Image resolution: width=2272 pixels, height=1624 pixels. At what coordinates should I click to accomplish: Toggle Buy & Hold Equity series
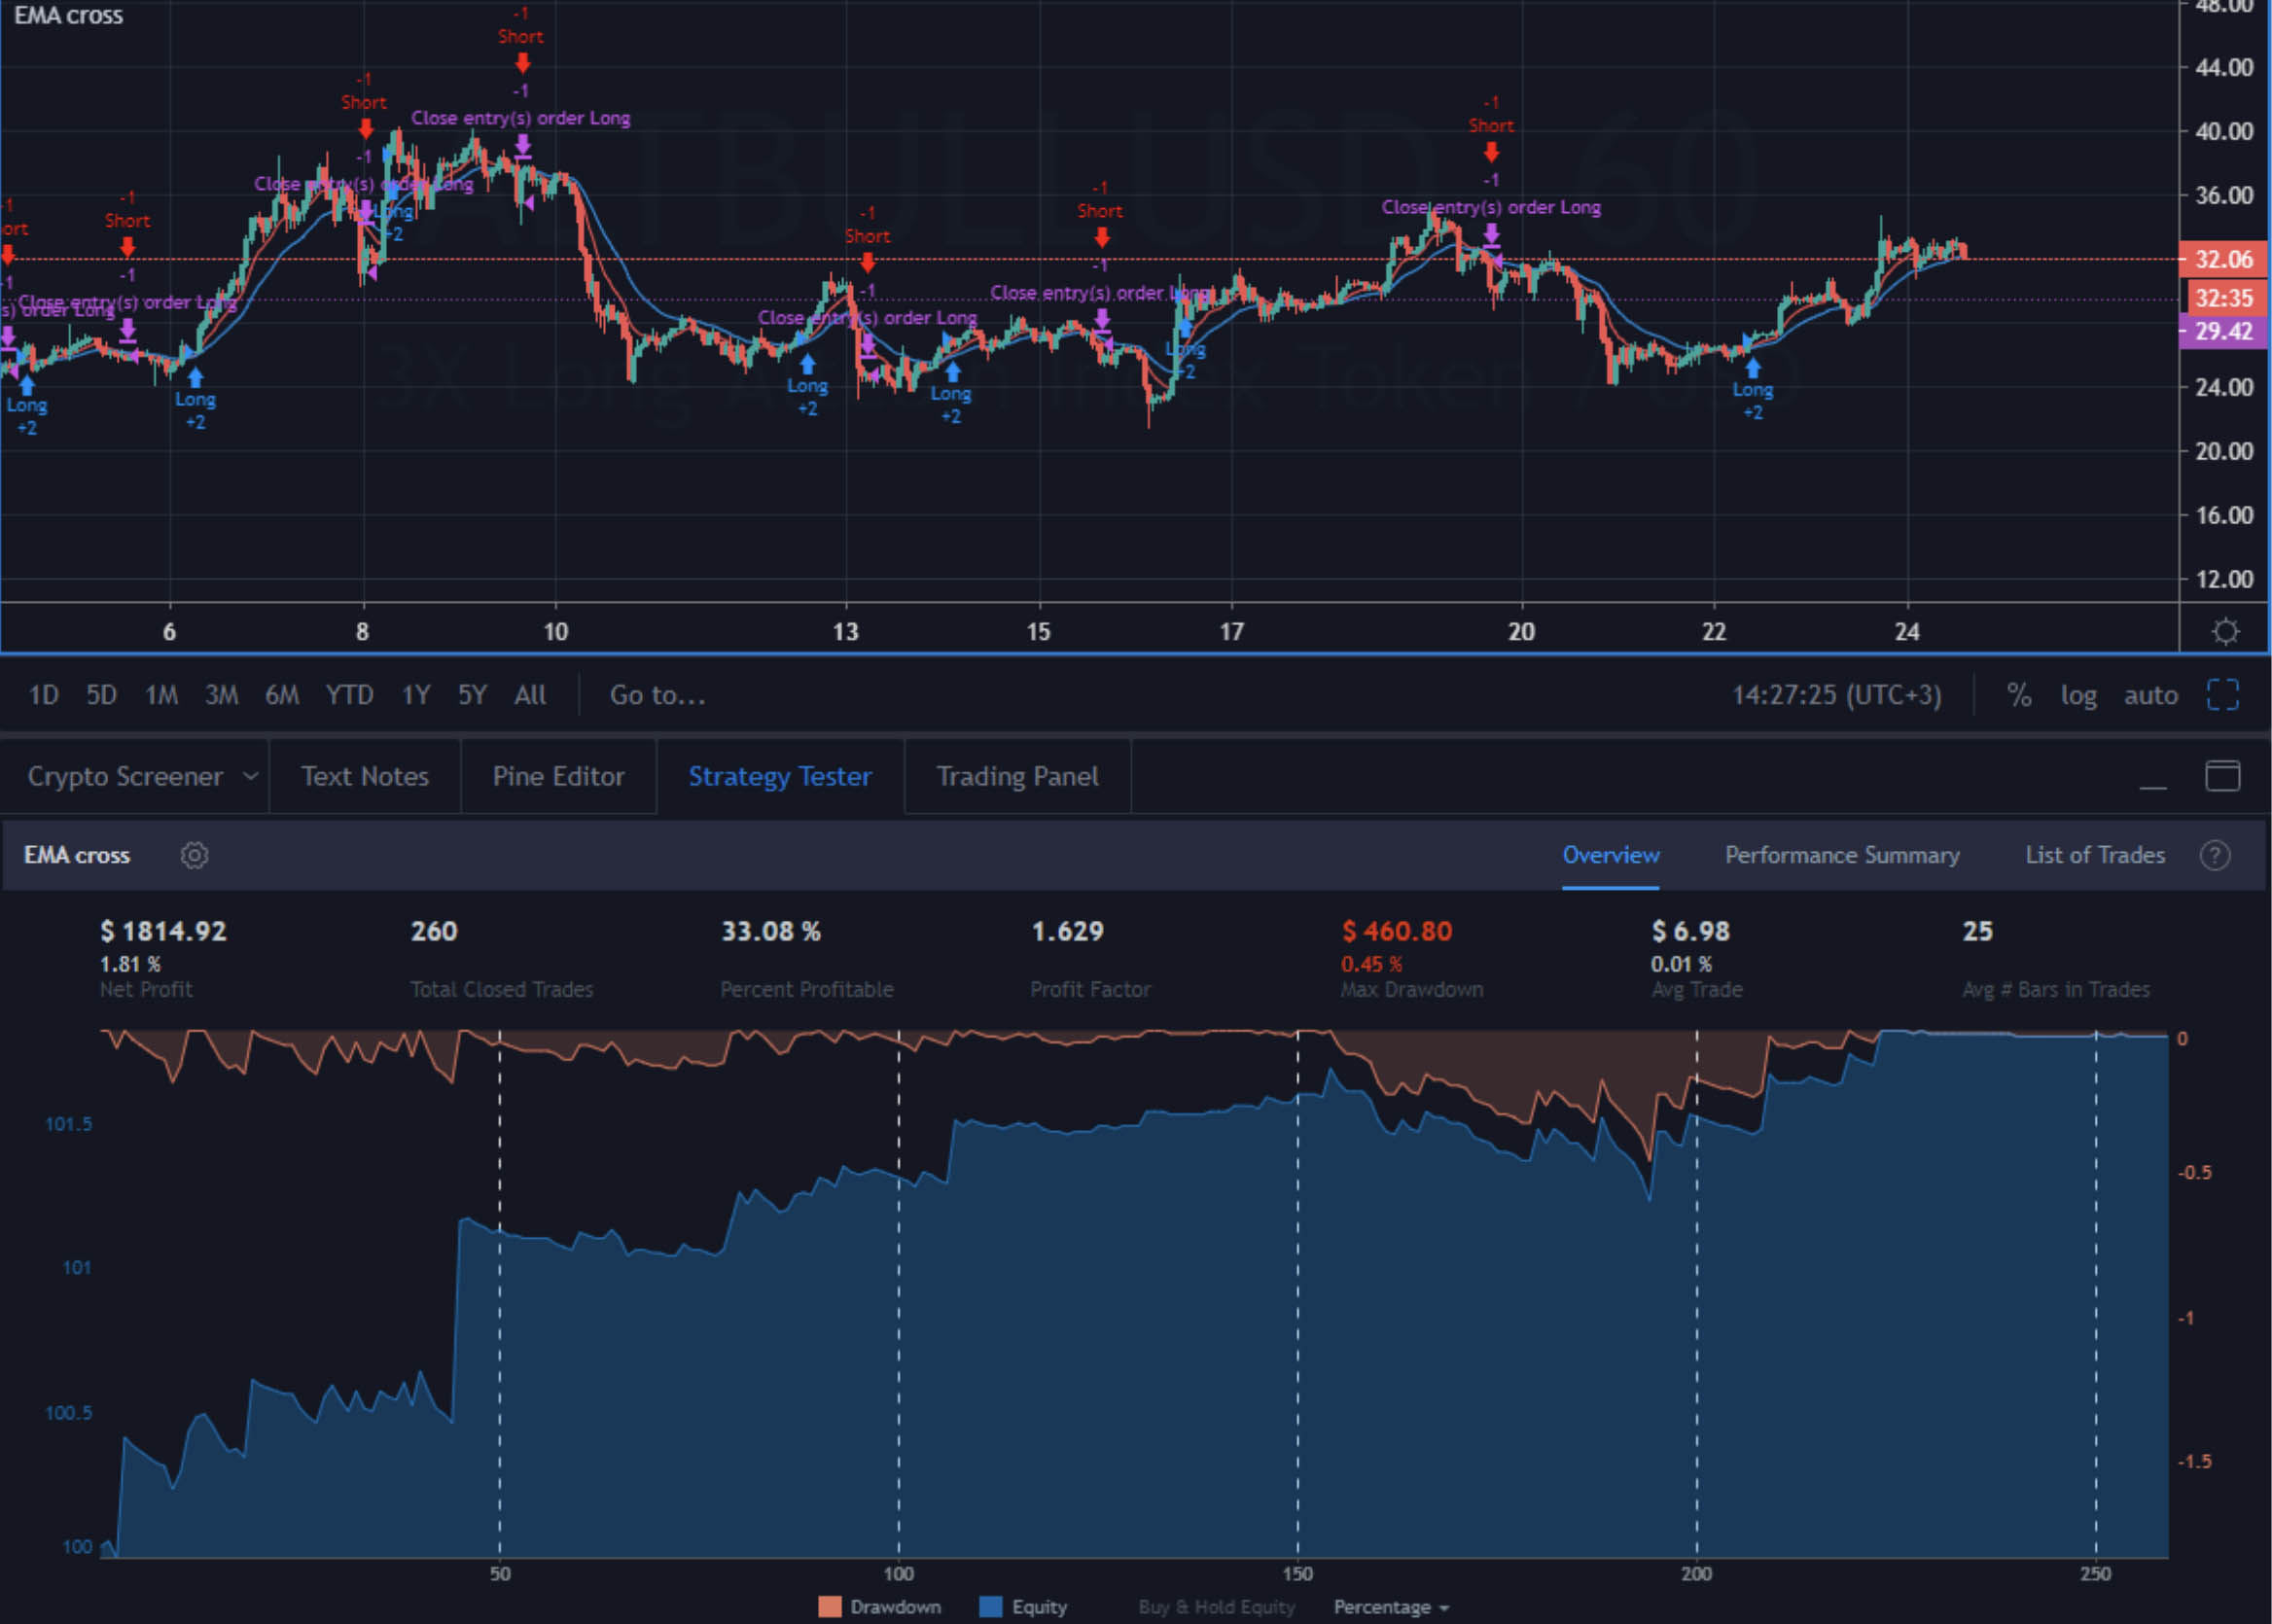click(x=1216, y=1607)
